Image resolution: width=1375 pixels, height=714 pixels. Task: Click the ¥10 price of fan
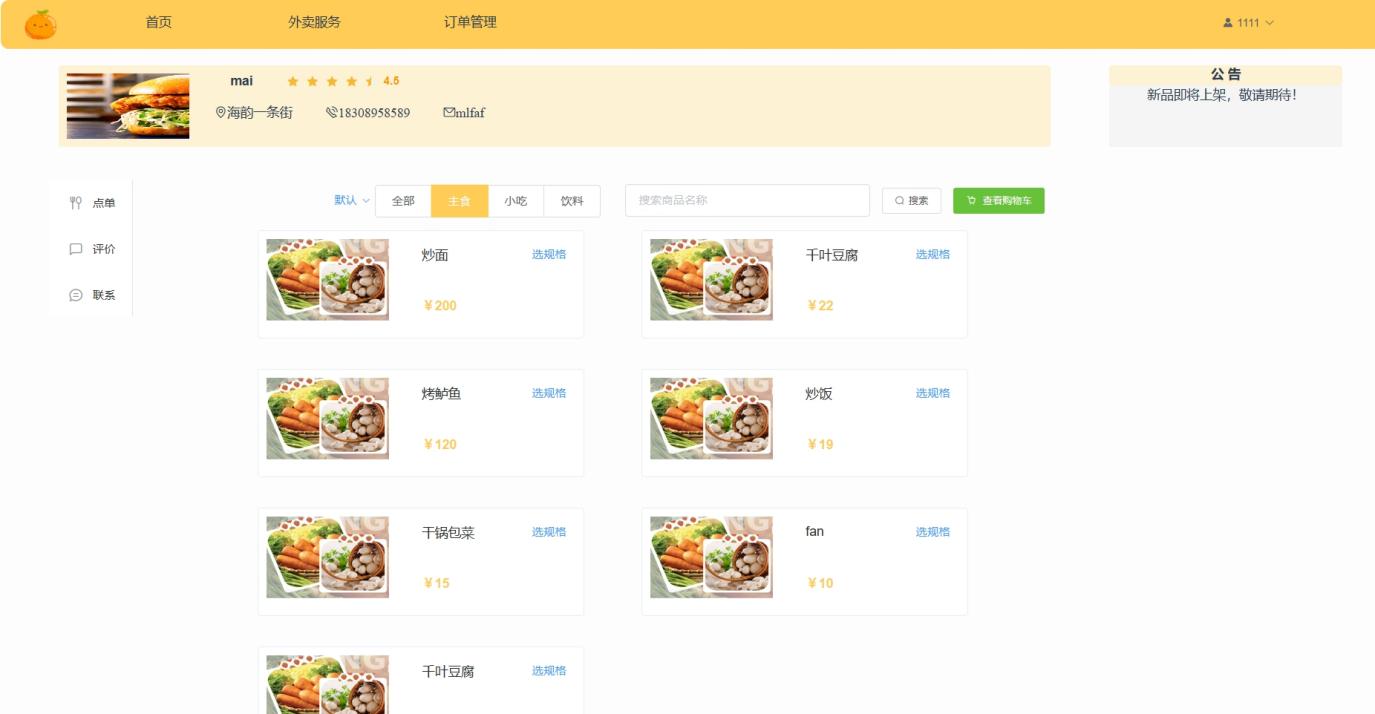coord(820,584)
